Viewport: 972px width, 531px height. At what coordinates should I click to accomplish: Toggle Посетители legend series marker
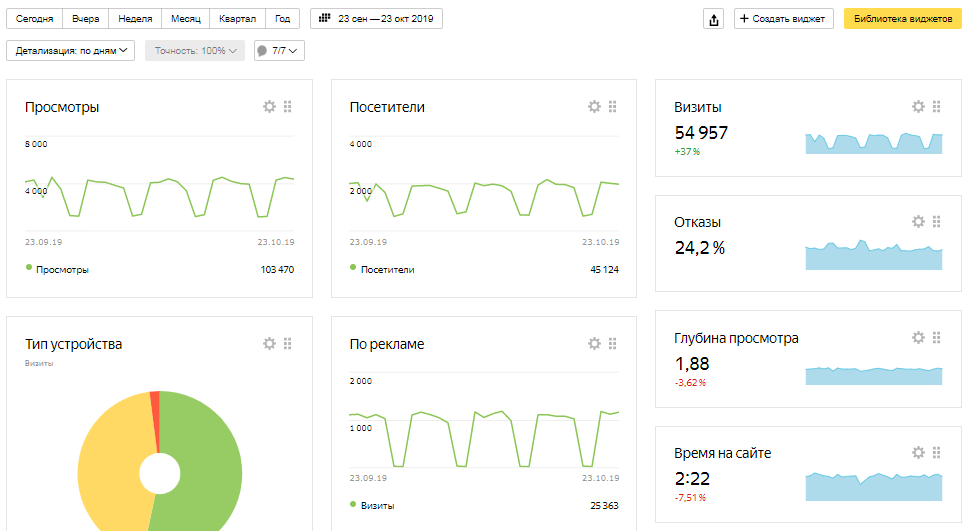coord(354,268)
